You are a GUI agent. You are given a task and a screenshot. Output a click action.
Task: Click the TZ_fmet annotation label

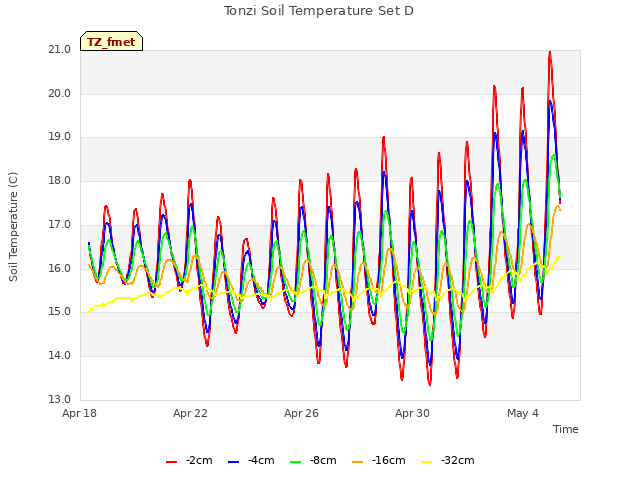coord(111,41)
